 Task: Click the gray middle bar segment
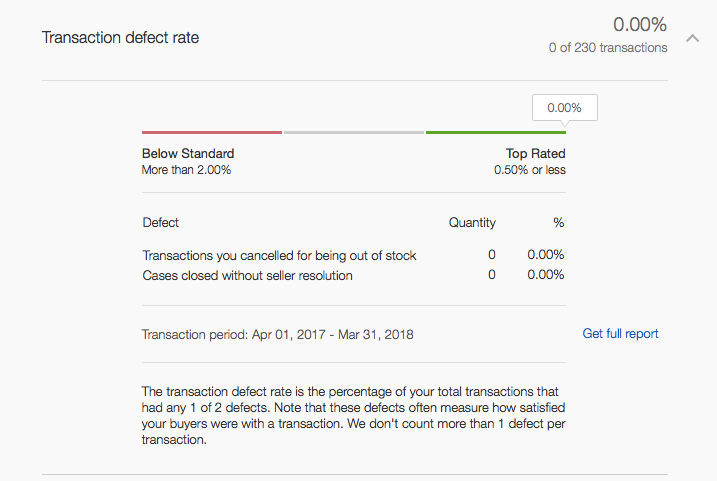point(354,132)
